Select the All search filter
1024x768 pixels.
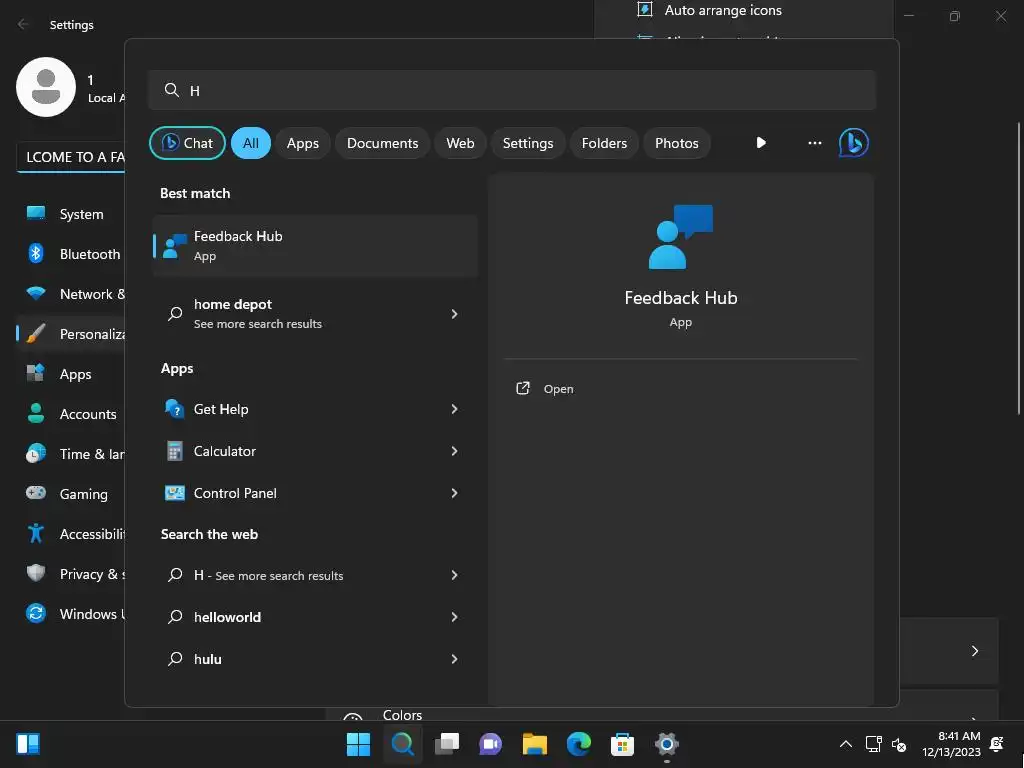click(251, 143)
